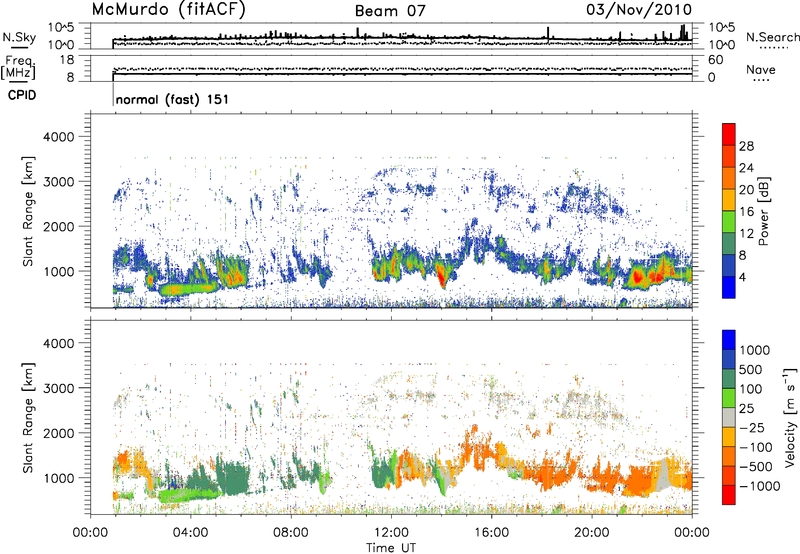The height and width of the screenshot is (554, 800).
Task: Click the 'Freq. [MHz]' axis label
Action: 18,68
